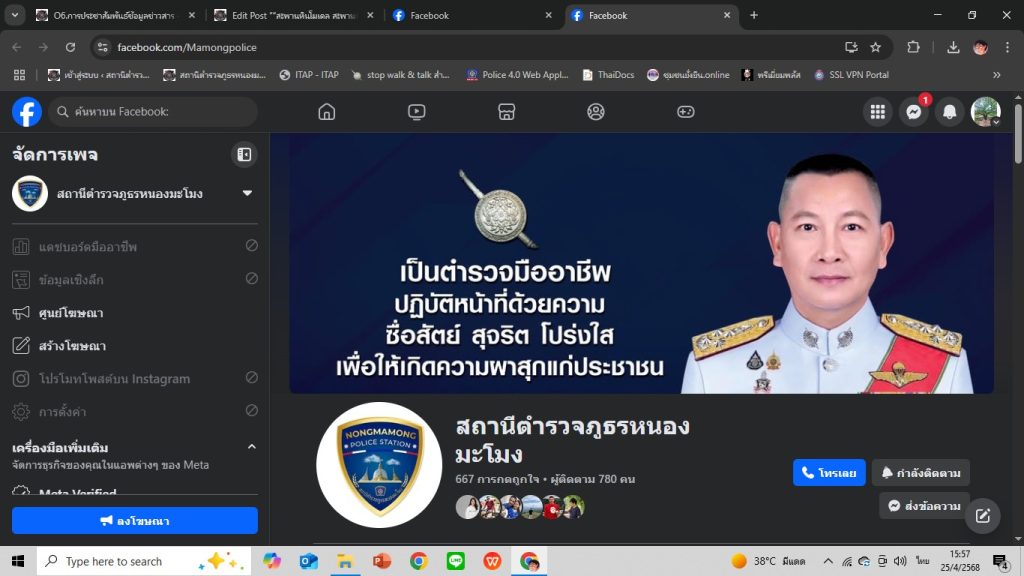
Task: Open LINE app from the taskbar
Action: point(456,561)
